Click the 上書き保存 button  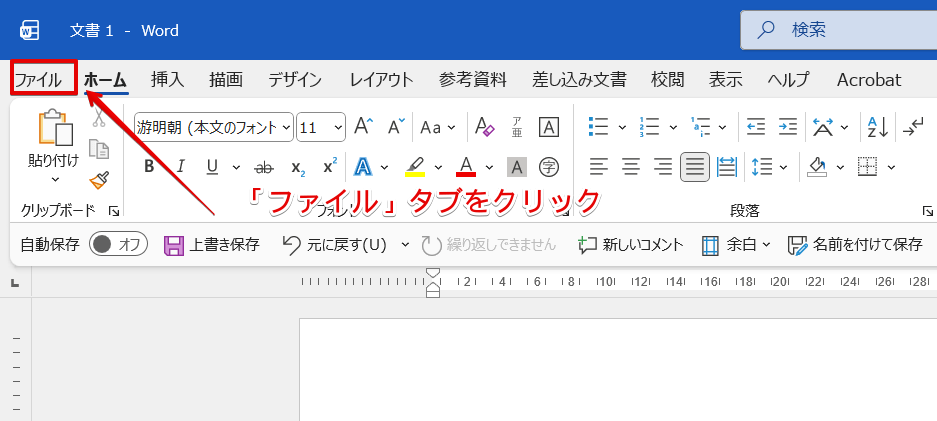tap(212, 244)
